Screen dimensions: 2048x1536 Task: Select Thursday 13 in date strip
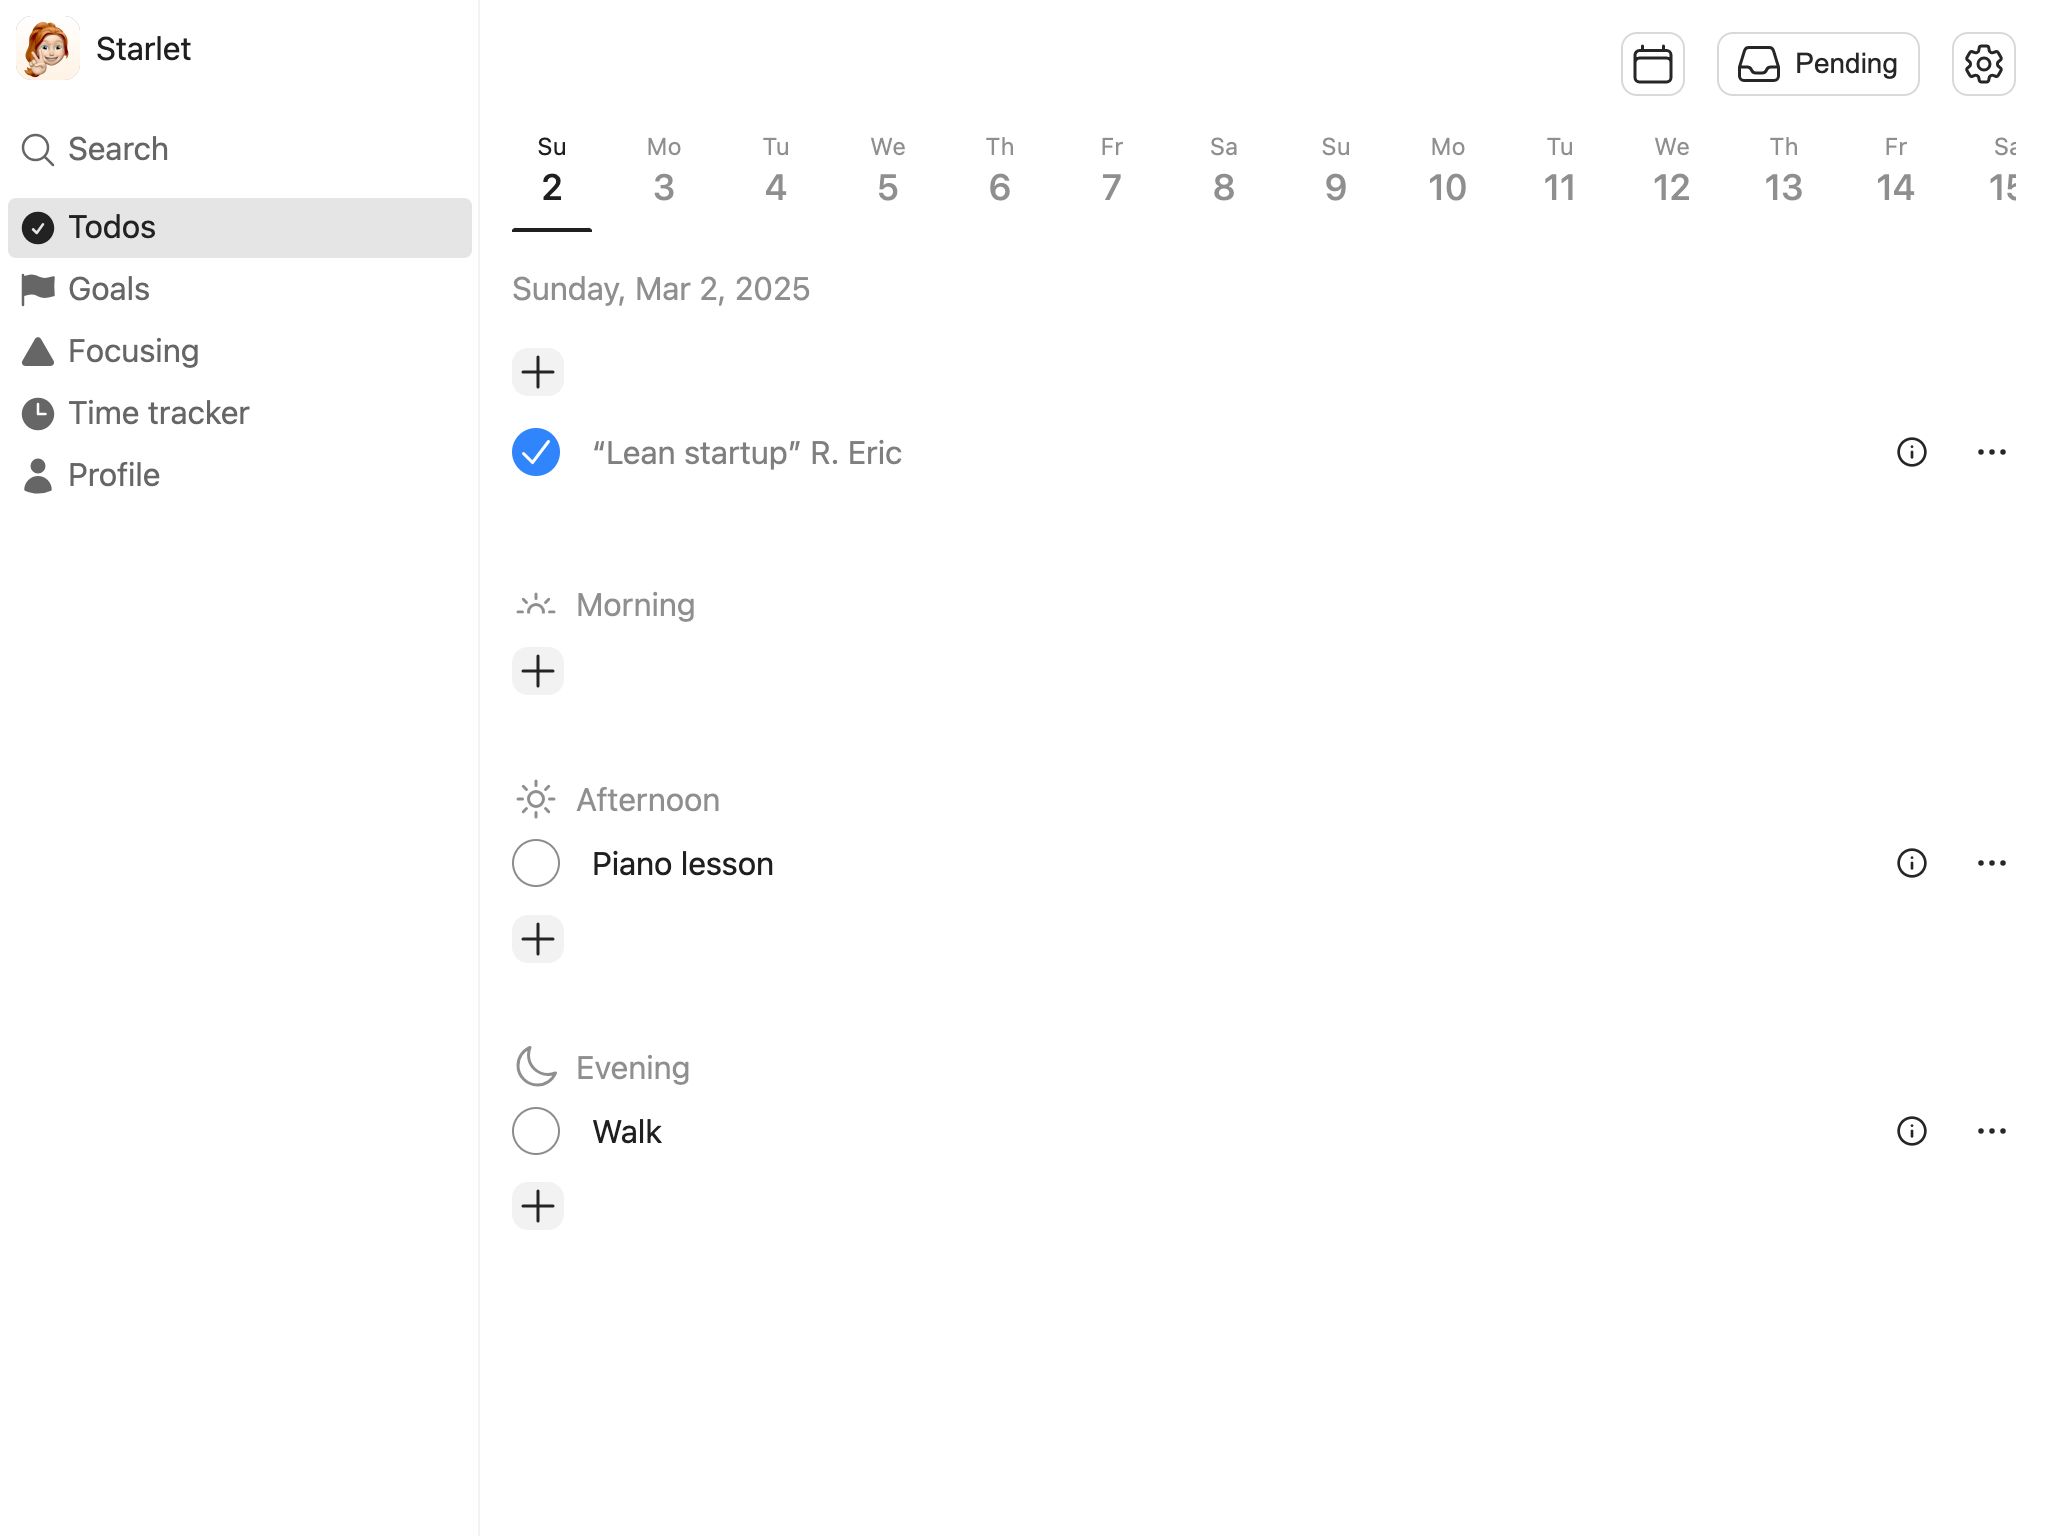(x=1784, y=170)
